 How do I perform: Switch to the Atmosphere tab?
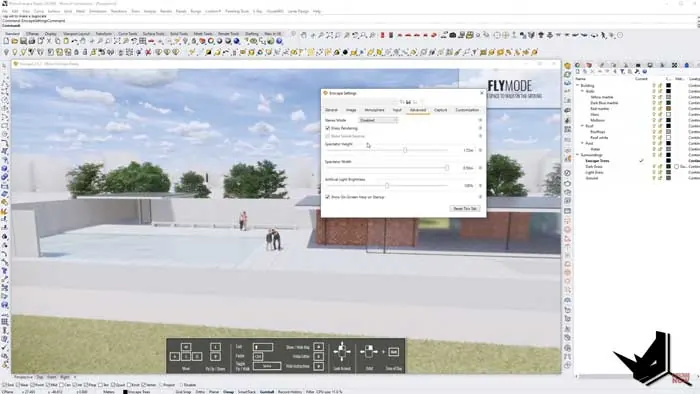(x=374, y=110)
